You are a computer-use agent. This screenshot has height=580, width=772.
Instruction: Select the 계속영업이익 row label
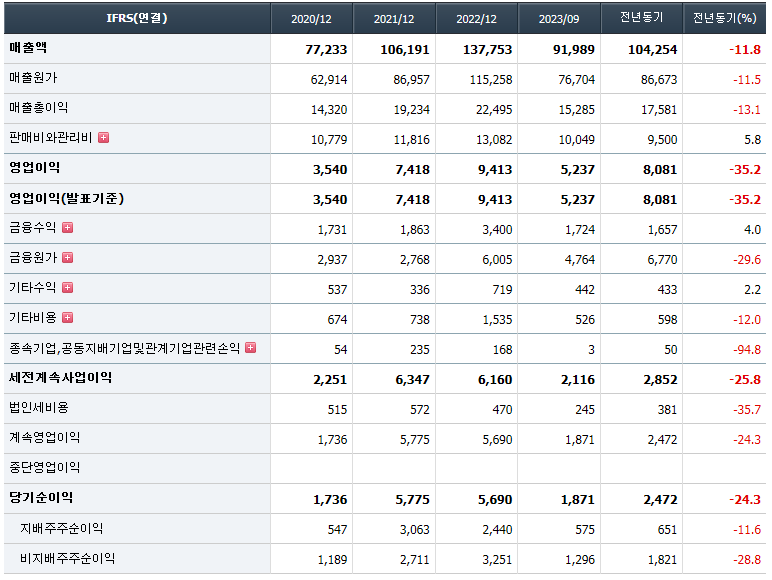click(x=44, y=438)
